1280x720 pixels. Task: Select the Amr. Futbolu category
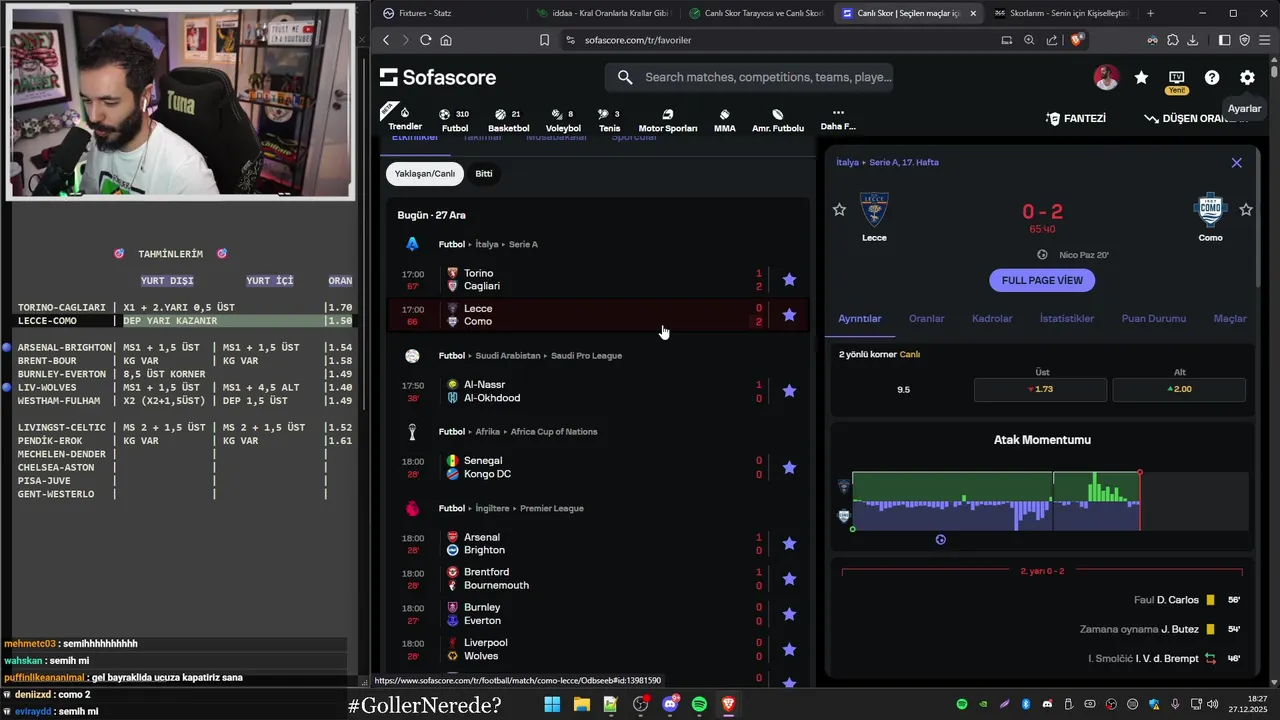pyautogui.click(x=778, y=120)
